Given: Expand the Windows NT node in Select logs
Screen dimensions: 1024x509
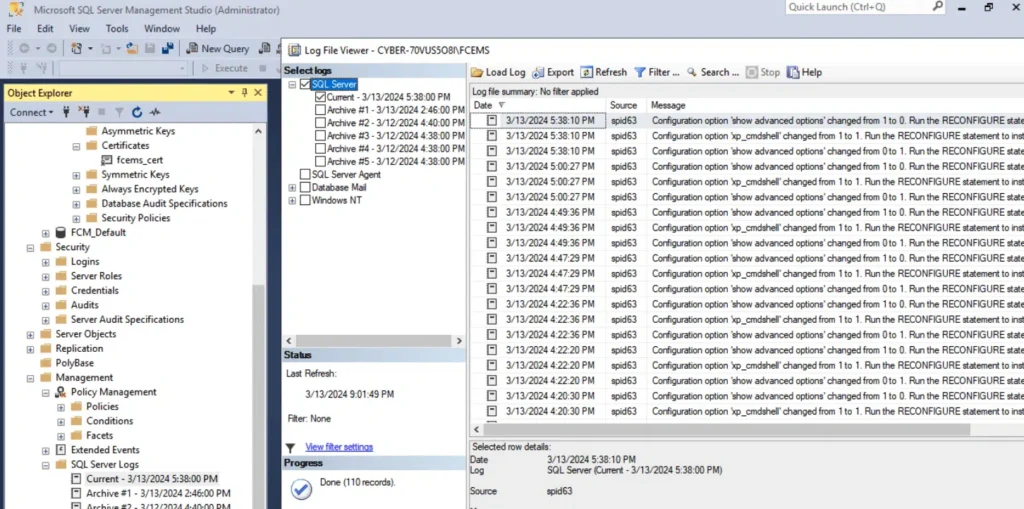Looking at the screenshot, I should point(292,201).
